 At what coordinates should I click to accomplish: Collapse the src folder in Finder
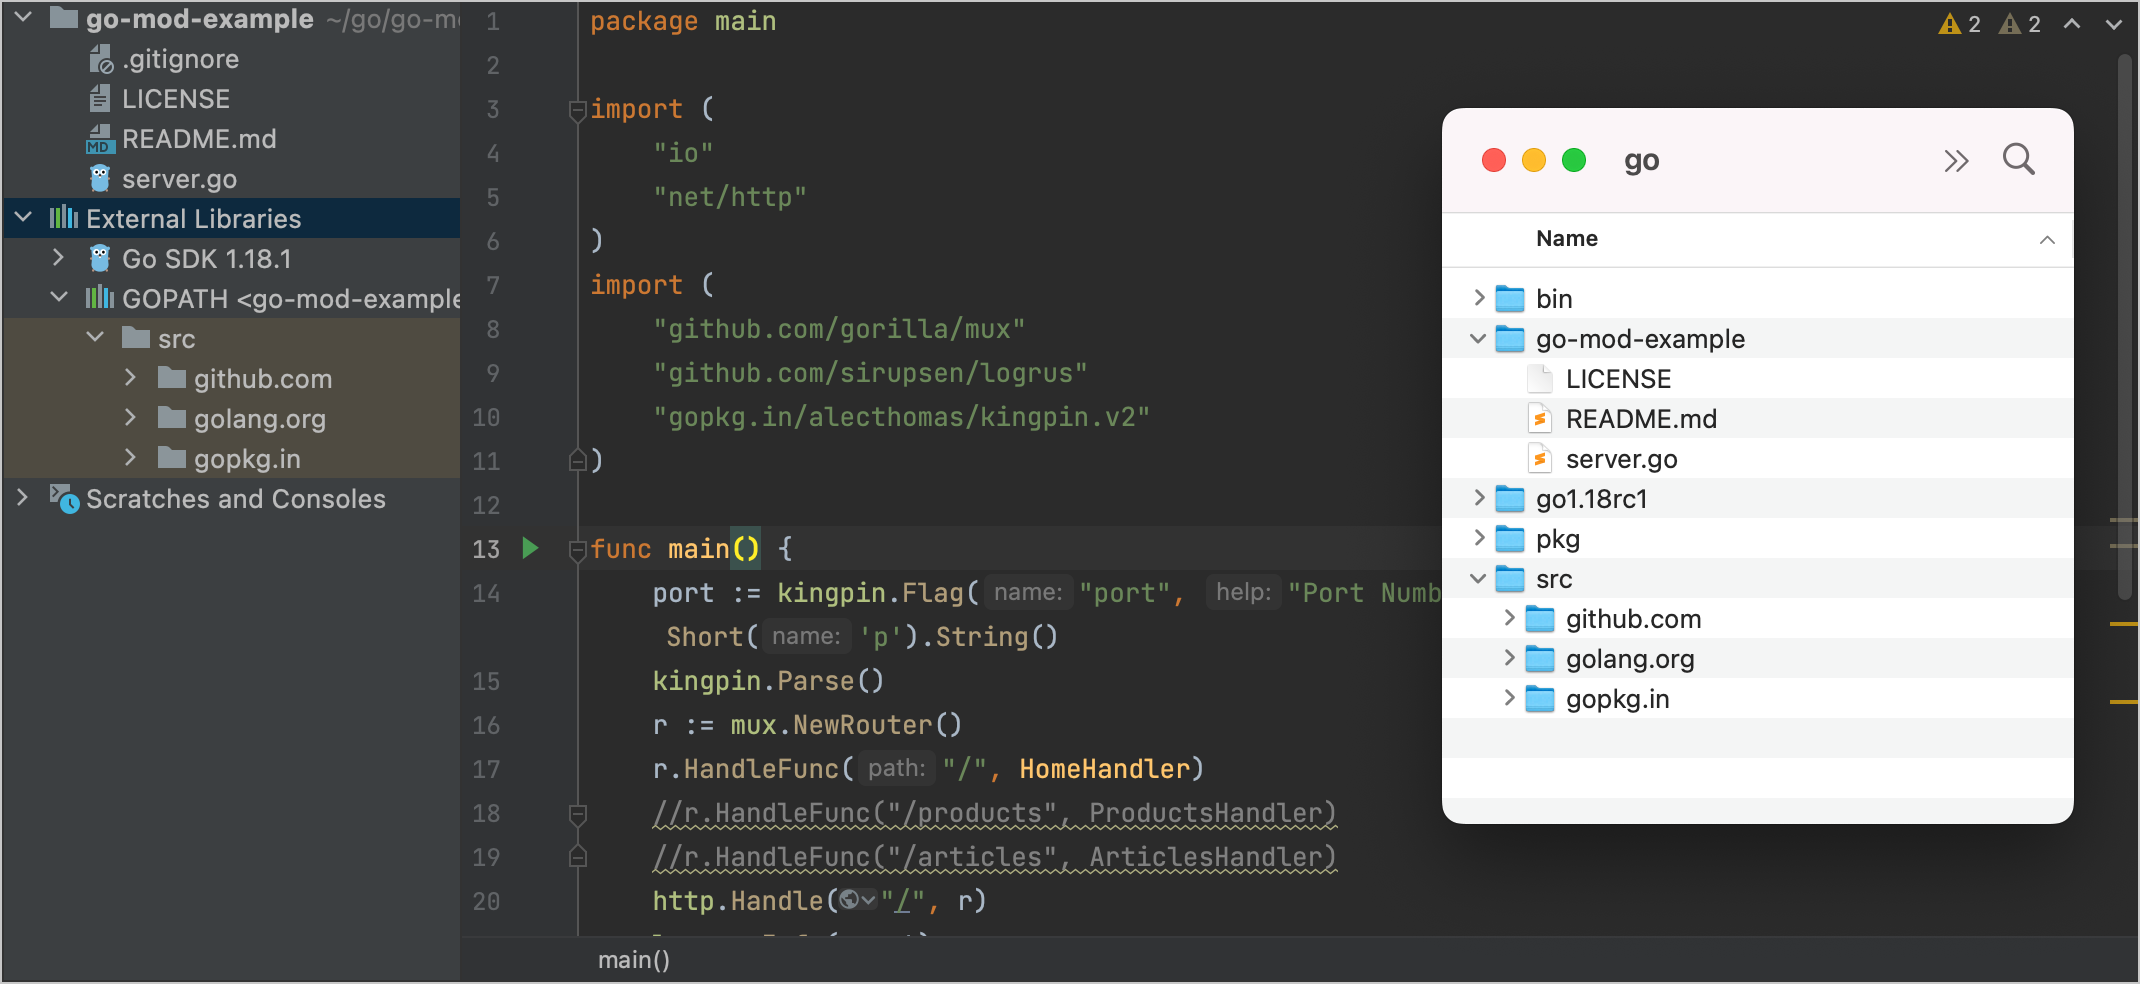1478,578
